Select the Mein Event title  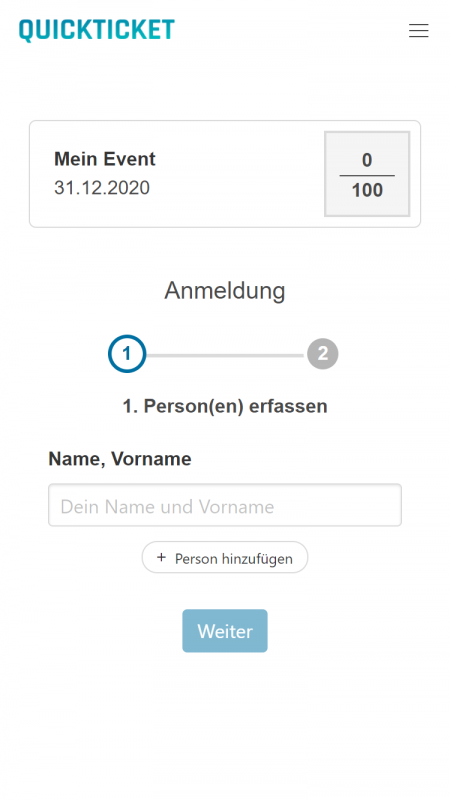[x=105, y=159]
